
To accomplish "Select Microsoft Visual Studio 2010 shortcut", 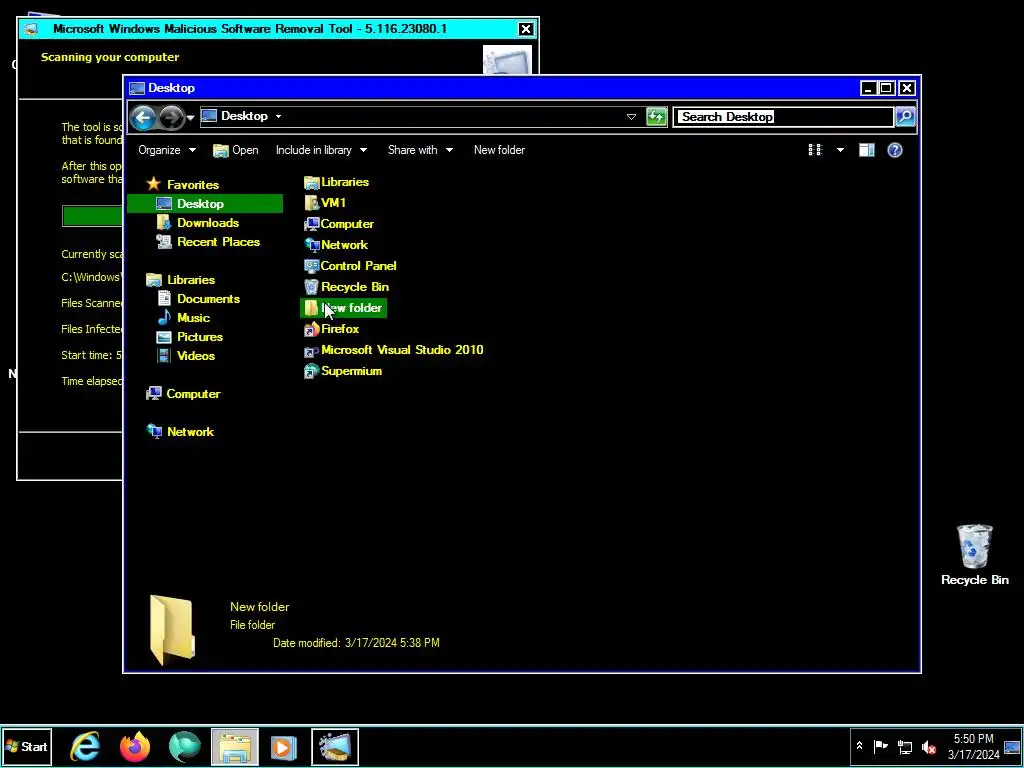I will [x=394, y=350].
